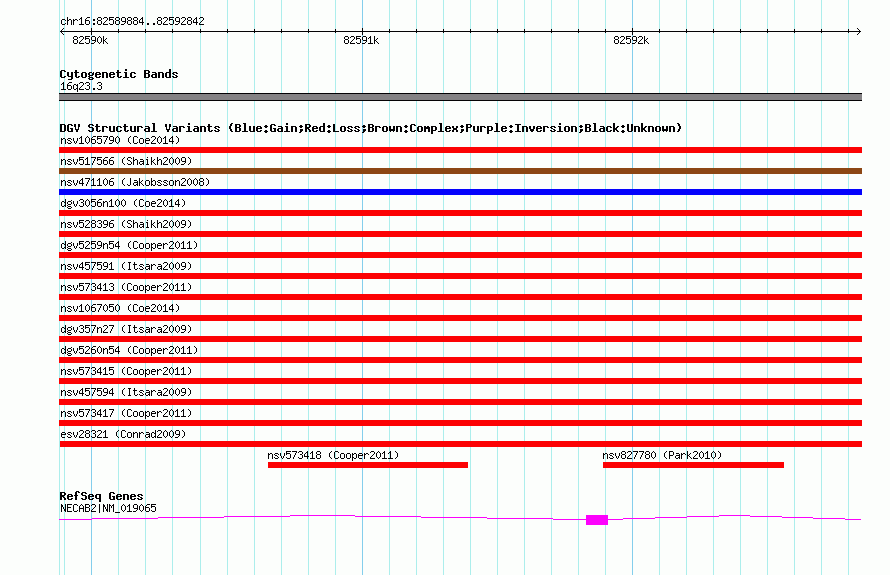
Task: Select the red dgv357n27 variant bar
Action: point(460,339)
